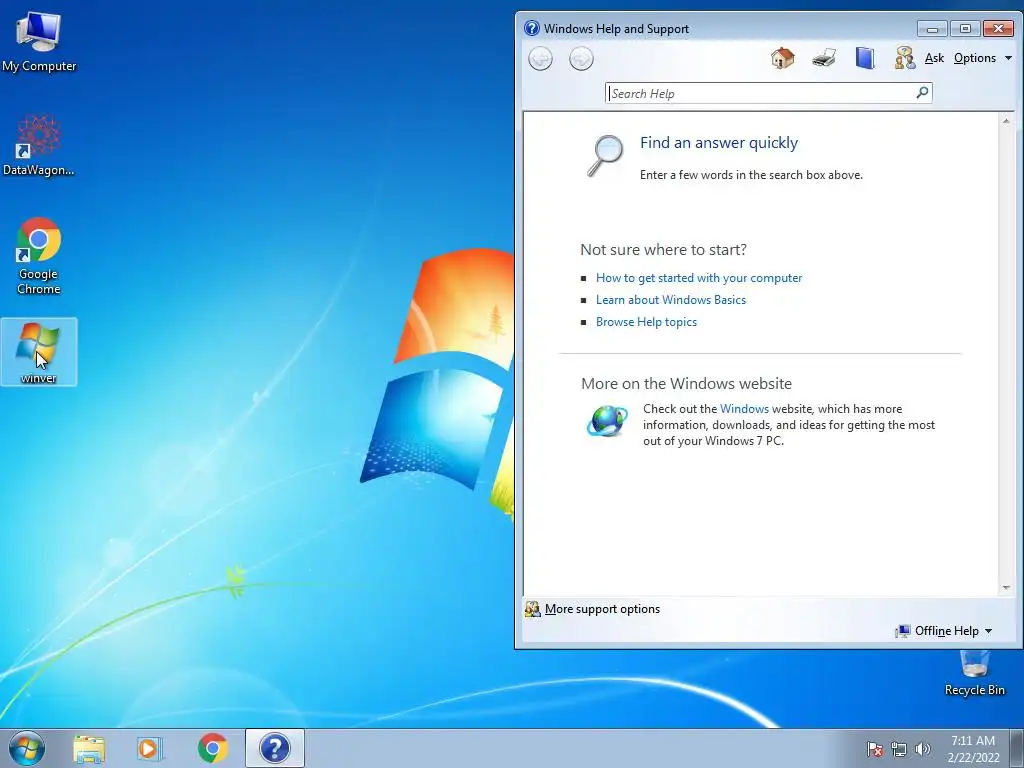Select the Recycle Bin on the desktop

(974, 673)
